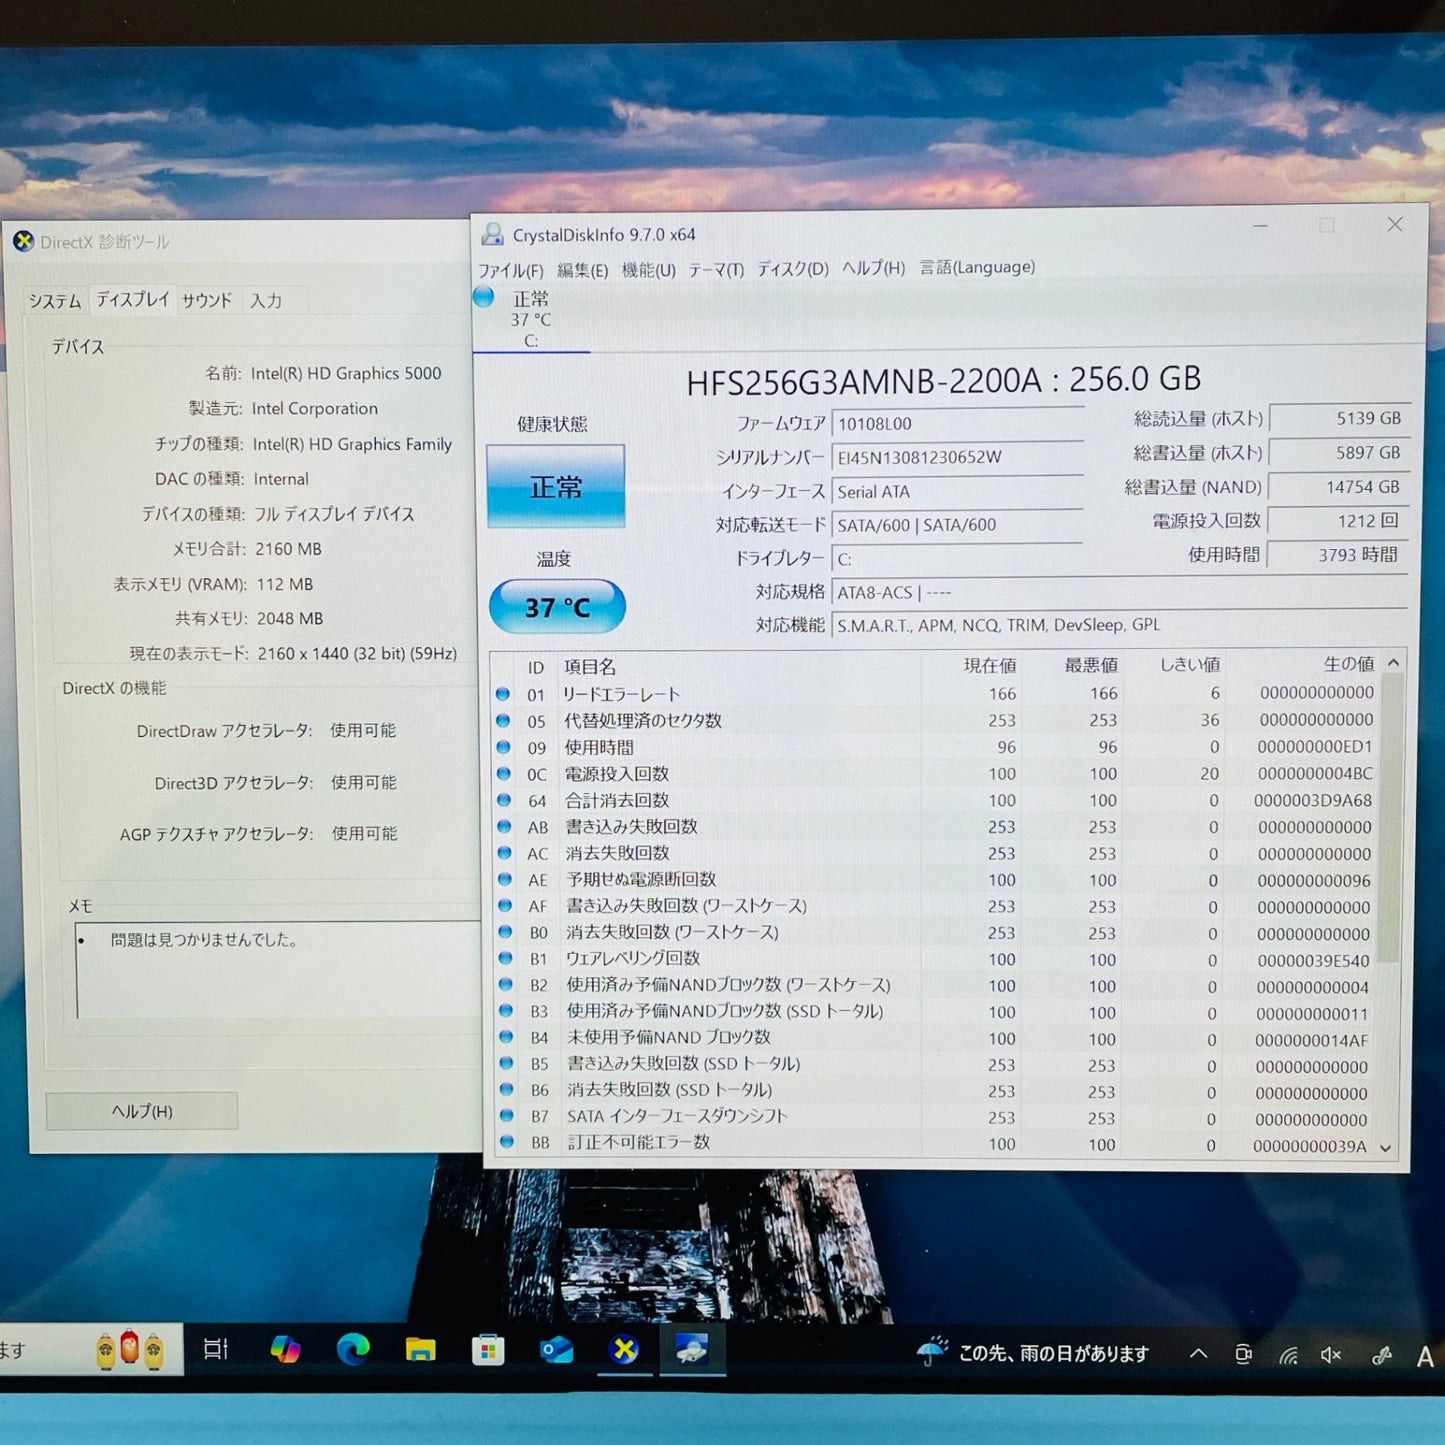1445x1445 pixels.
Task: Click the volume muted tray icon
Action: click(x=1330, y=1355)
